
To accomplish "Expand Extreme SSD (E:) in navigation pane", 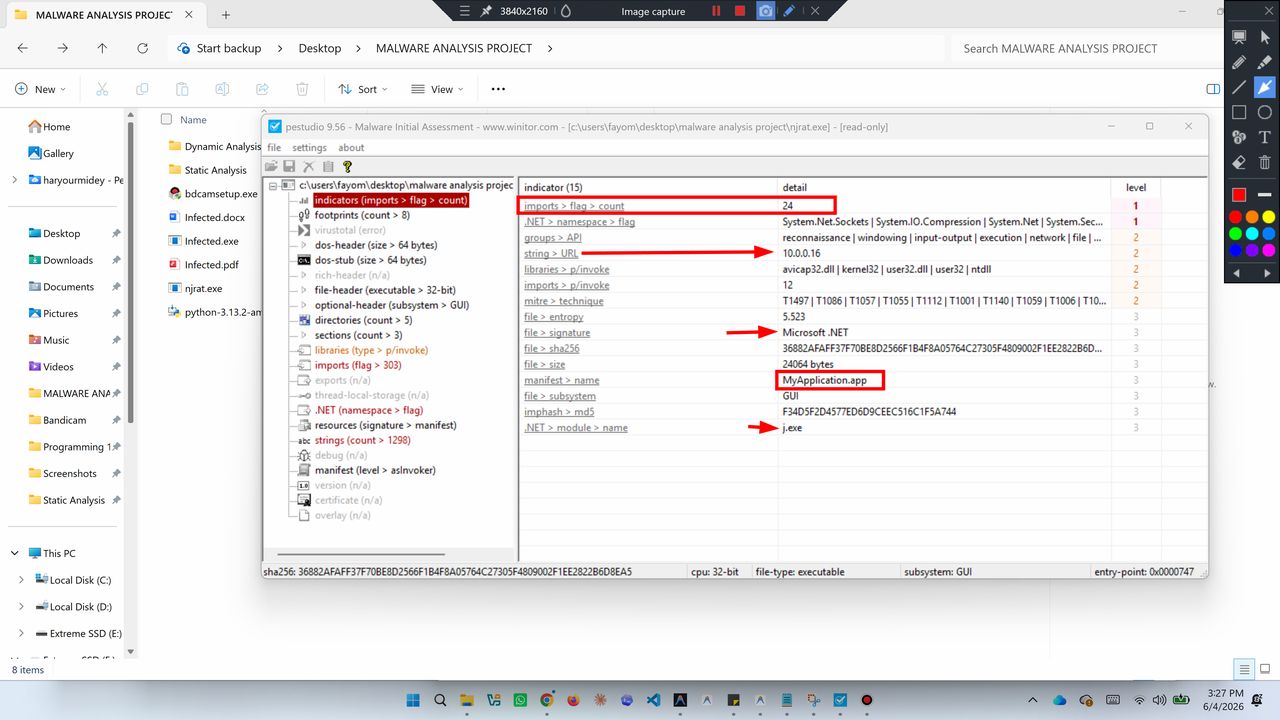I will (x=22, y=634).
